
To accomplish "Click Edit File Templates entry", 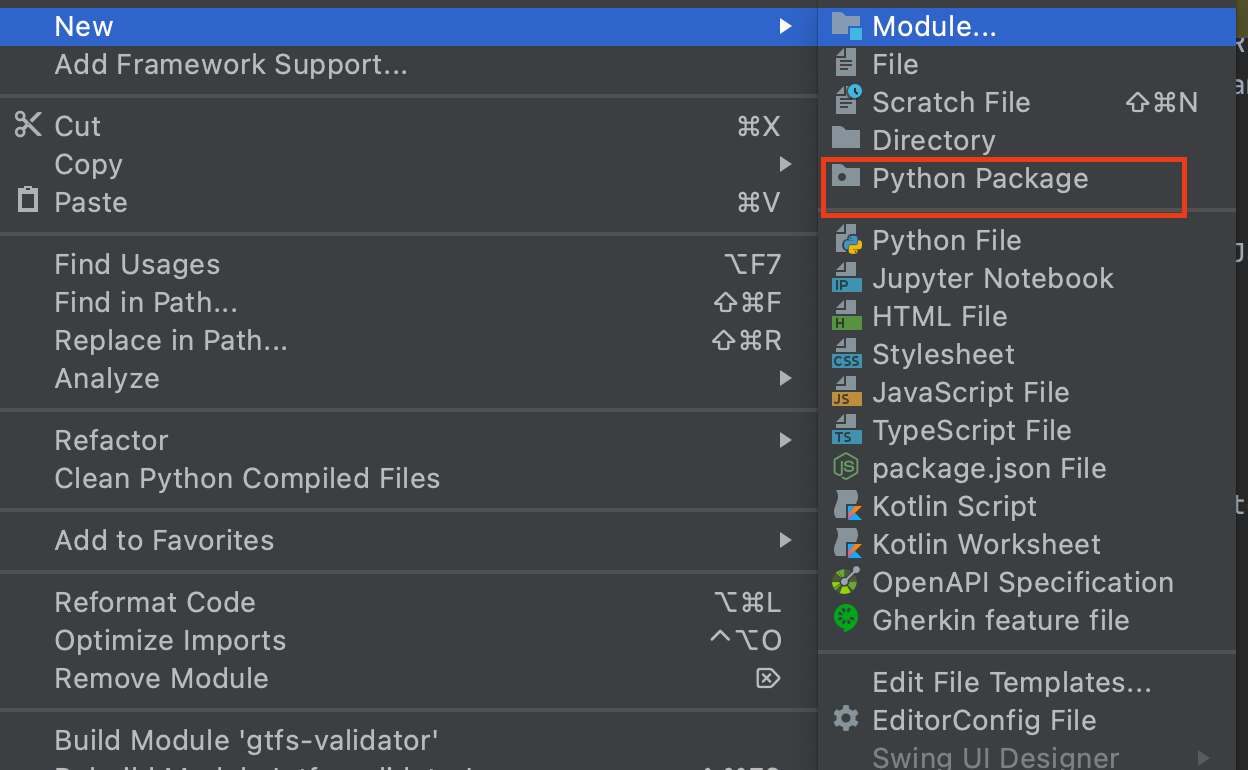I will click(1011, 683).
